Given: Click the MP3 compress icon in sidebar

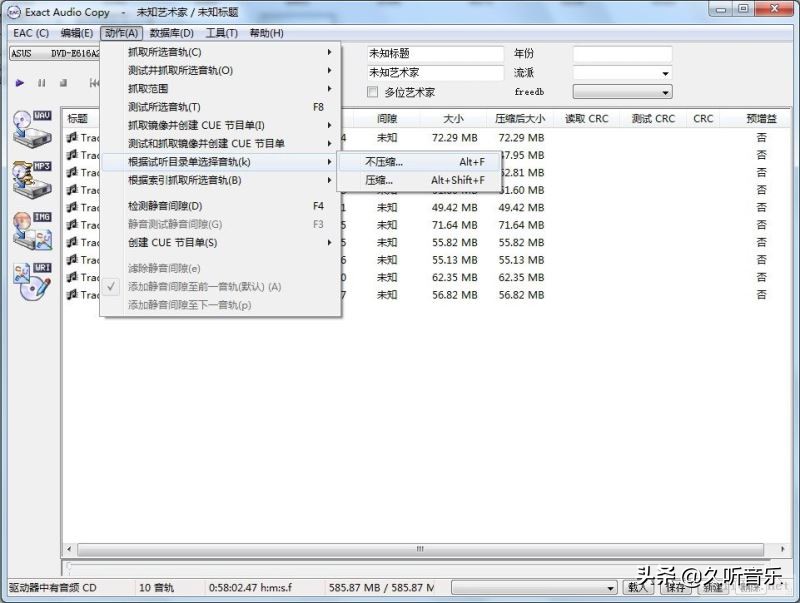Looking at the screenshot, I should 32,180.
